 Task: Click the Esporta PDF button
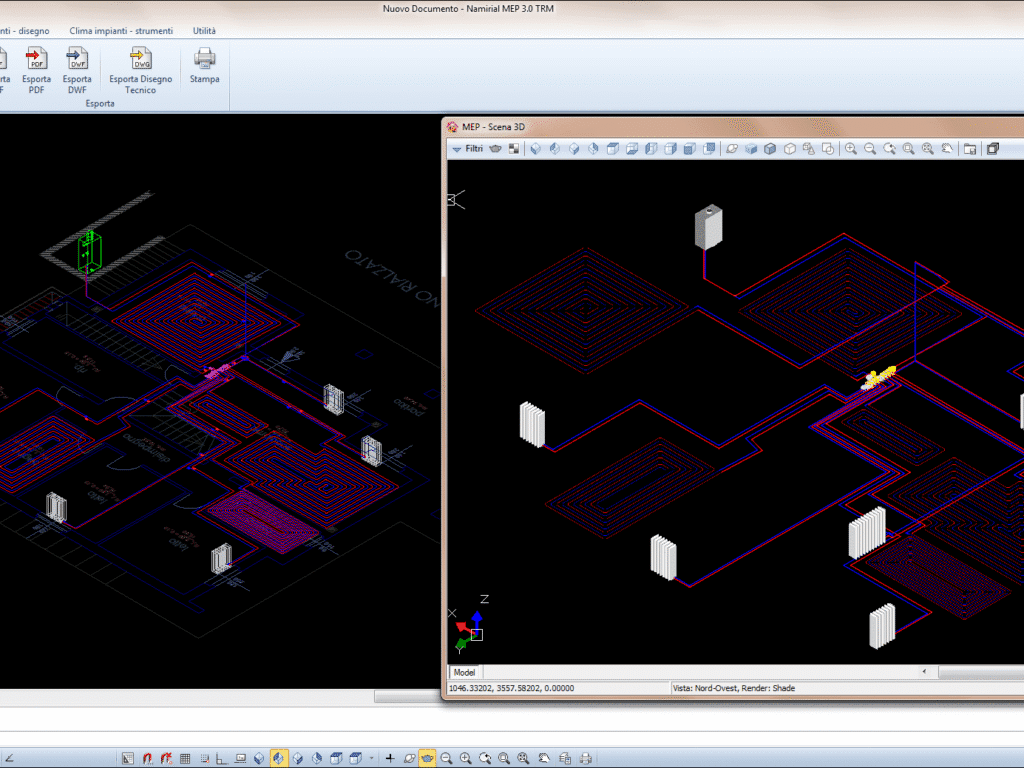37,68
